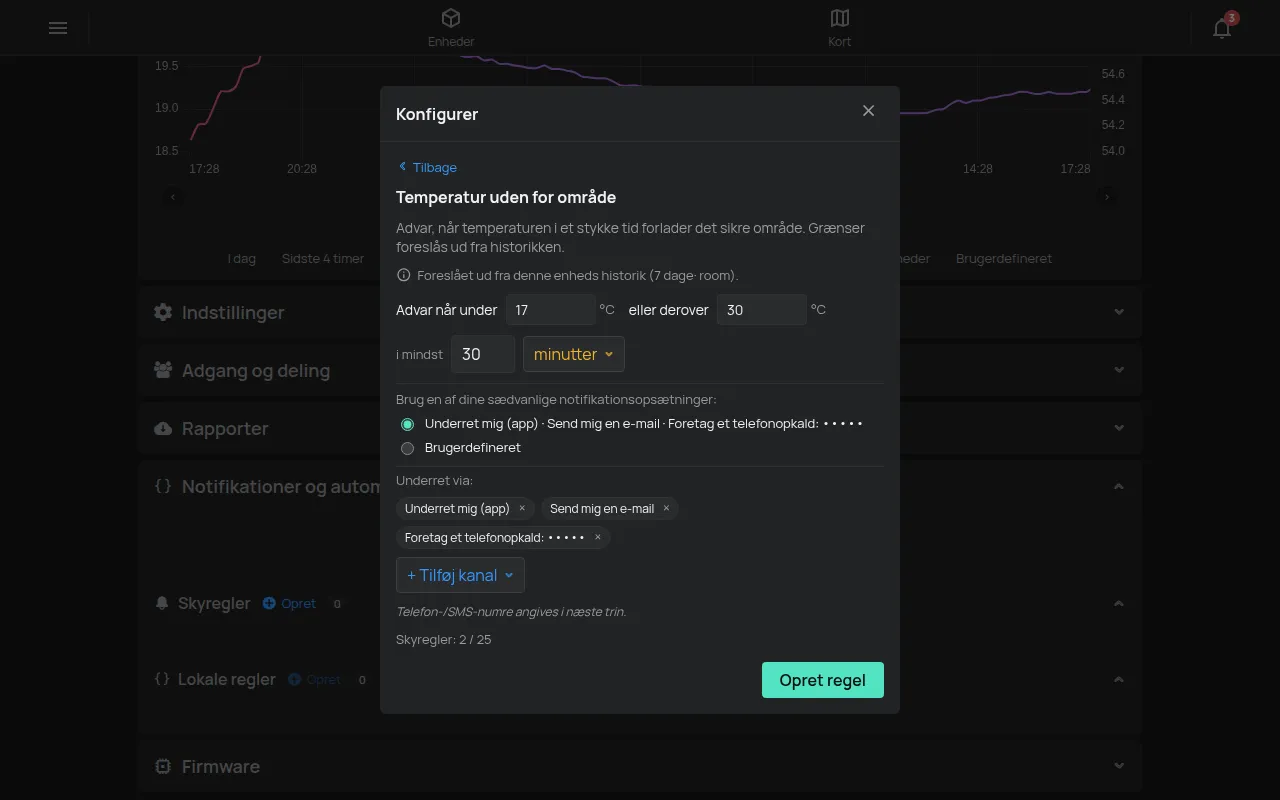Click the upper temperature limit field
1280x800 pixels.
coord(761,310)
